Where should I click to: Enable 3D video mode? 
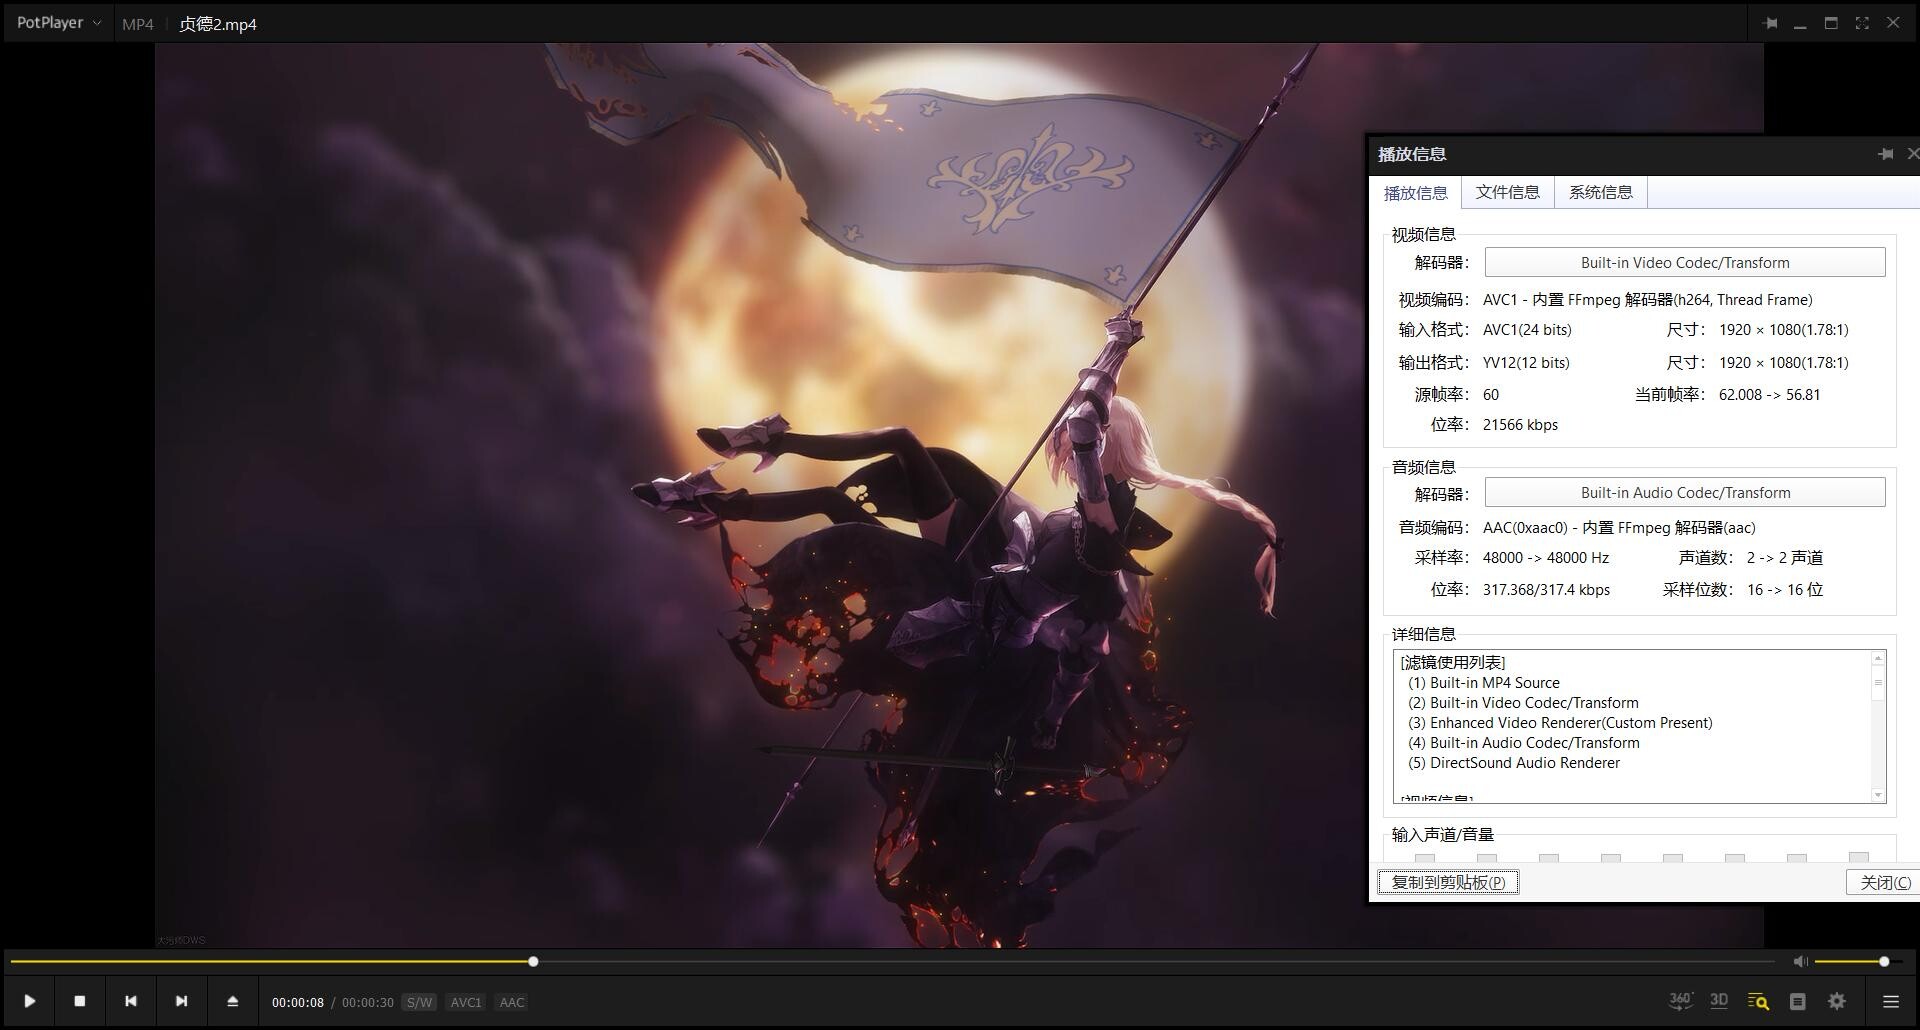[1720, 1000]
